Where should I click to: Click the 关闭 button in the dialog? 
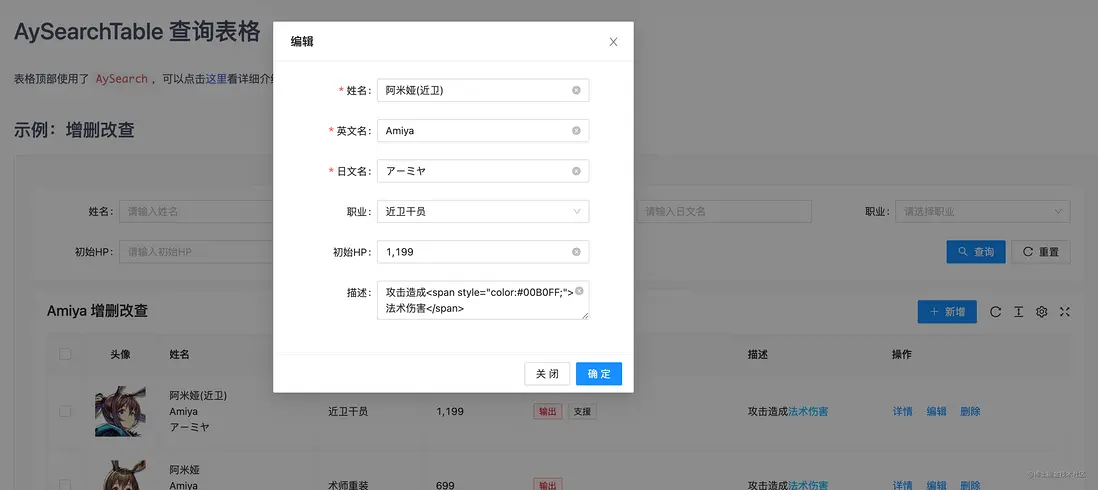pyautogui.click(x=547, y=374)
